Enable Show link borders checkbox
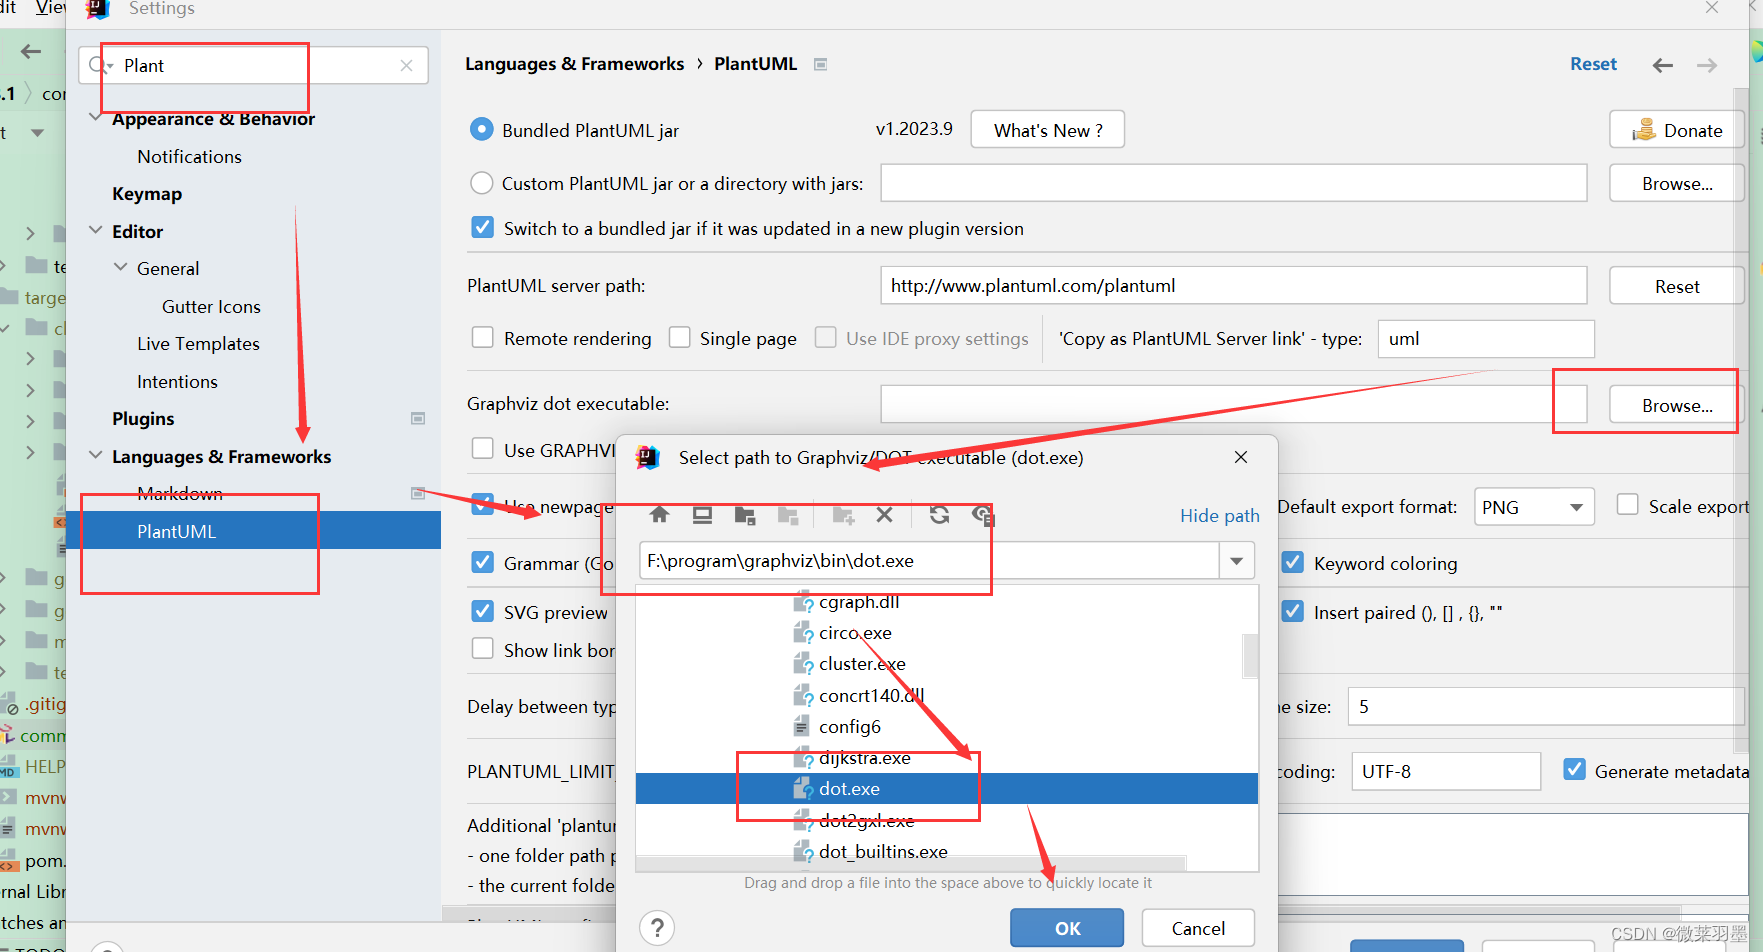1763x952 pixels. (x=482, y=648)
